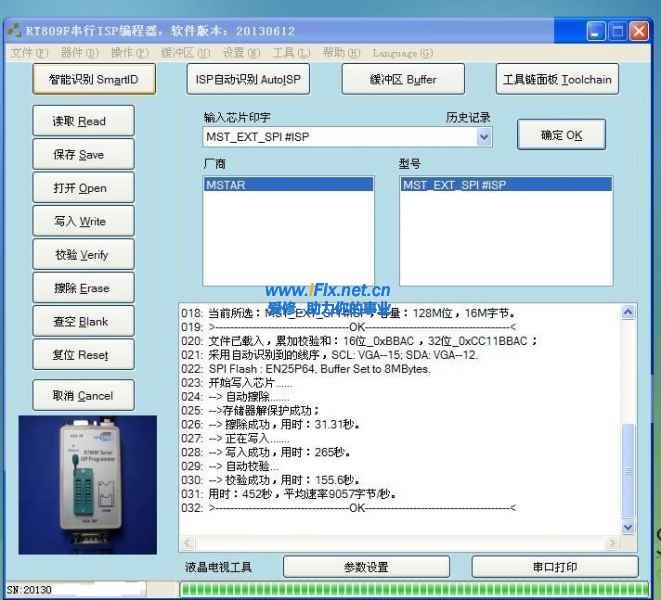The width and height of the screenshot is (661, 600).
Task: Maximize the RT809F programmer window
Action: (x=618, y=32)
